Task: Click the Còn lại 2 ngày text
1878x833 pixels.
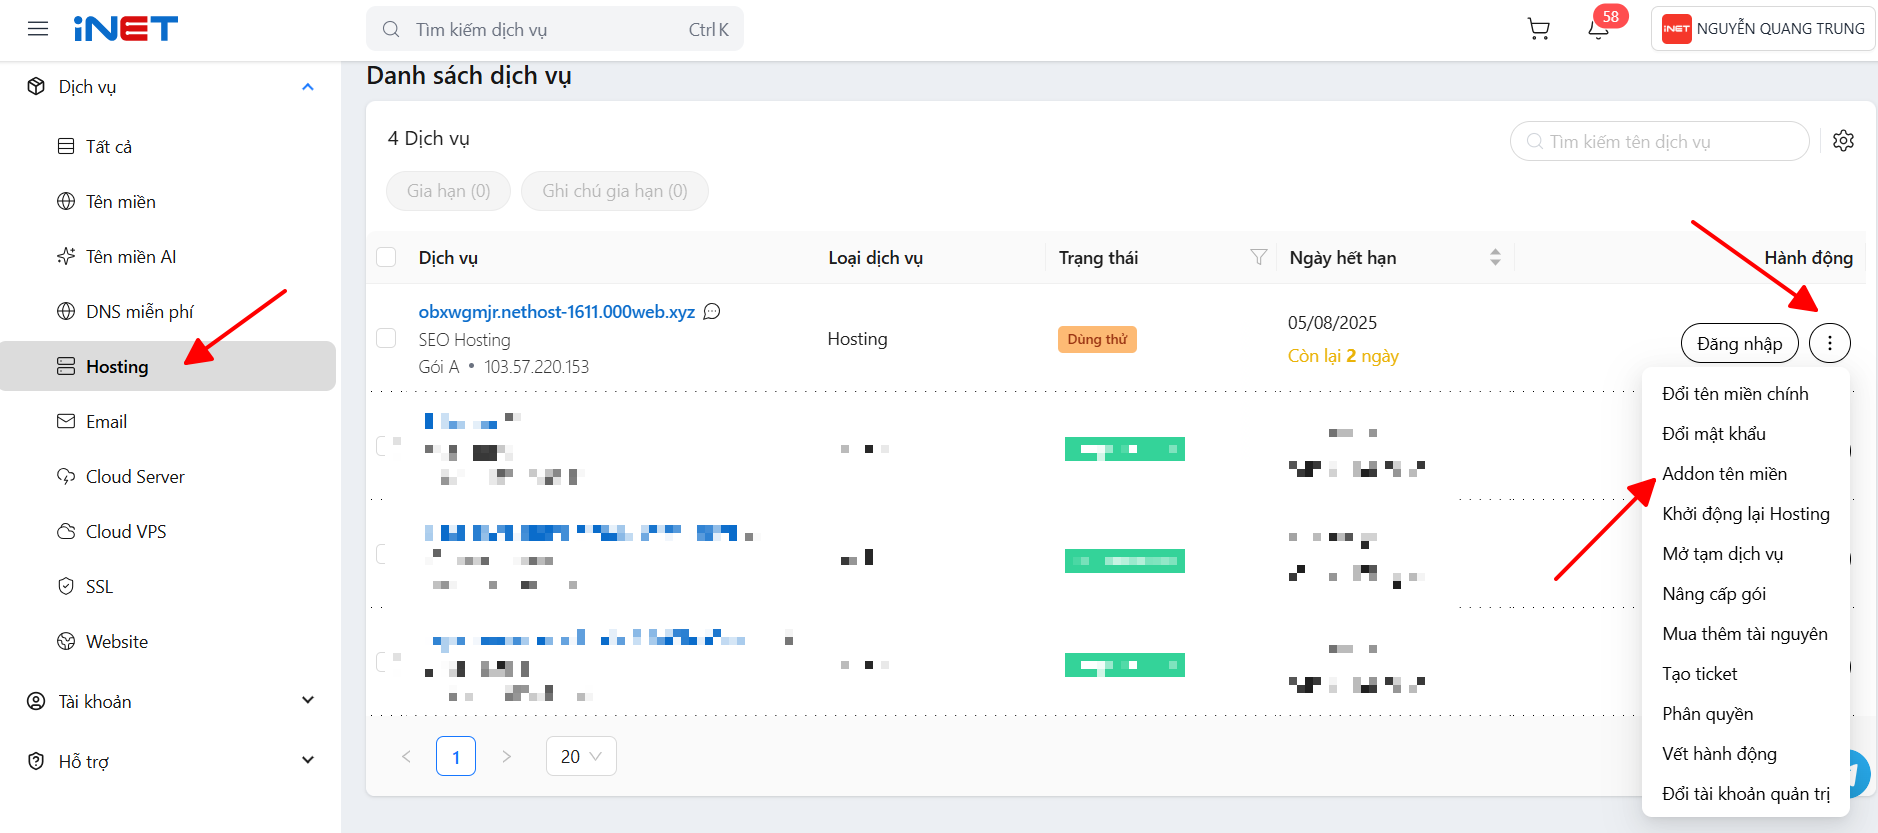Action: coord(1343,356)
